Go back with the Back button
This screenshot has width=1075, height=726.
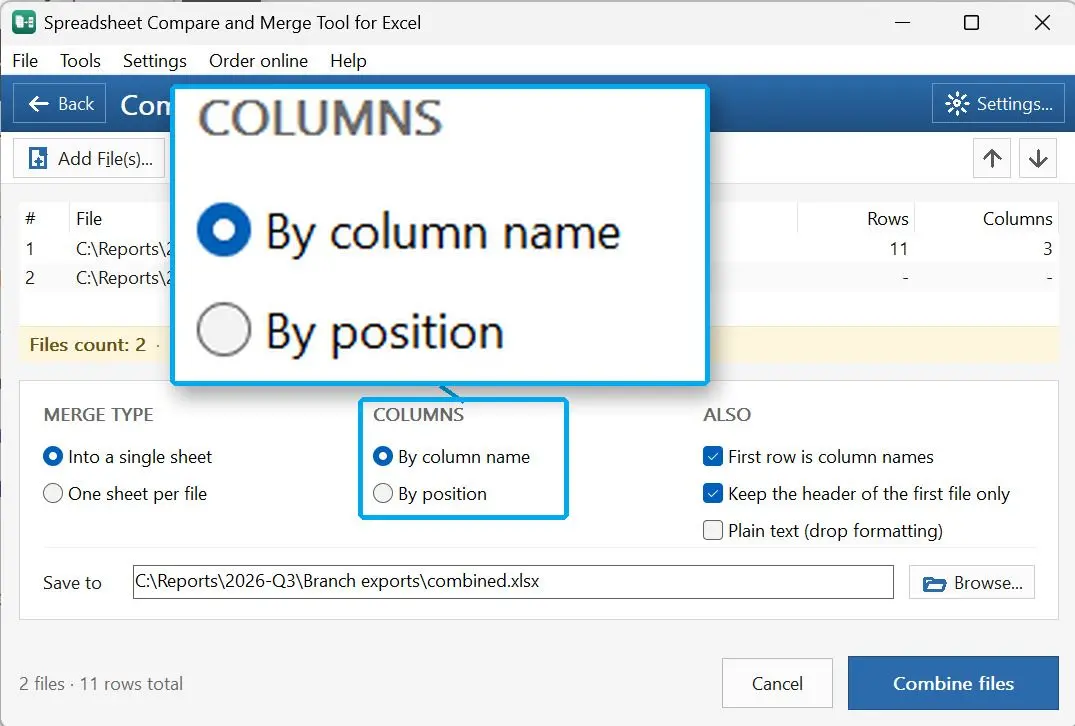pos(60,104)
